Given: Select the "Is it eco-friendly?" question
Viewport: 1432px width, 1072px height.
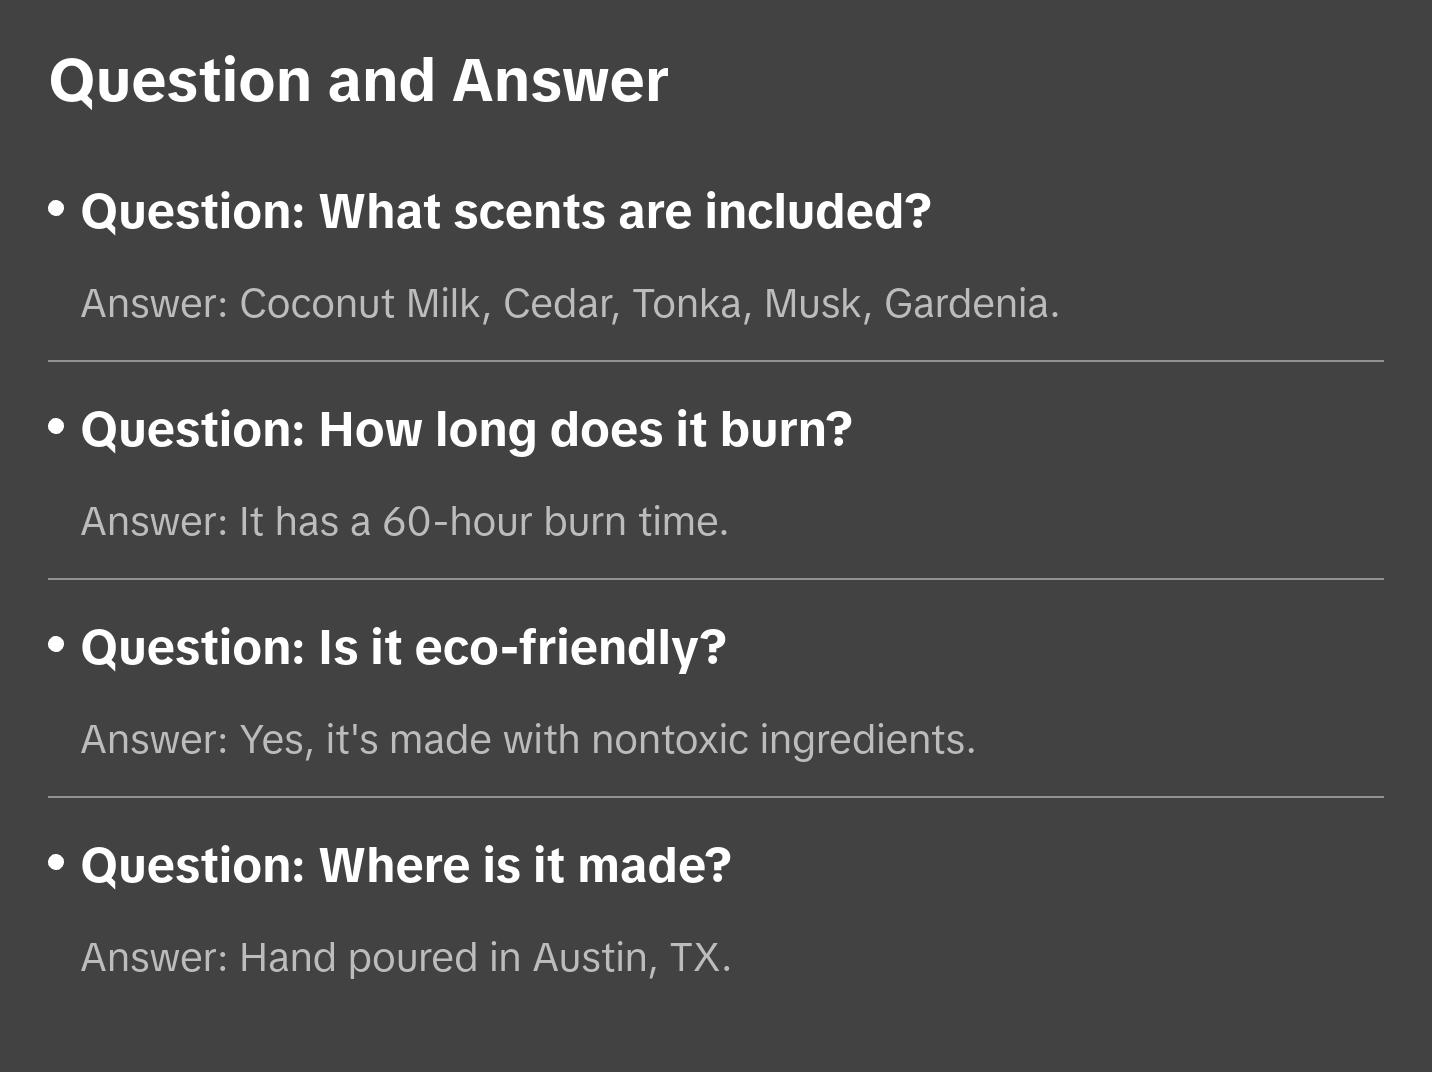Looking at the screenshot, I should (x=403, y=648).
